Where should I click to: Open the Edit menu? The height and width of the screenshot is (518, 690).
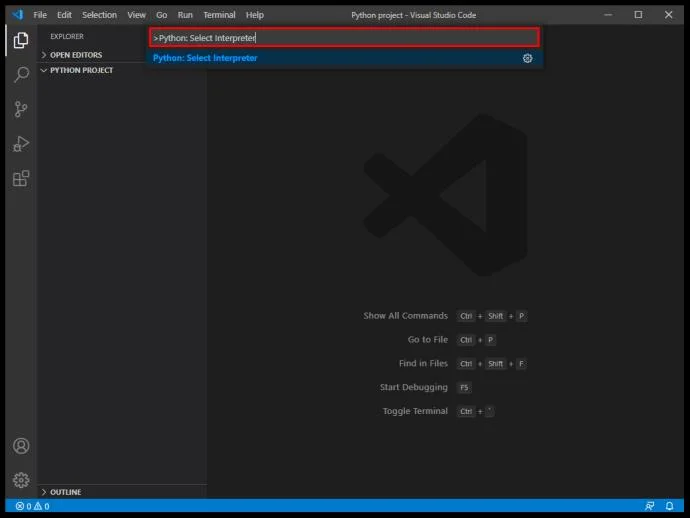click(64, 15)
